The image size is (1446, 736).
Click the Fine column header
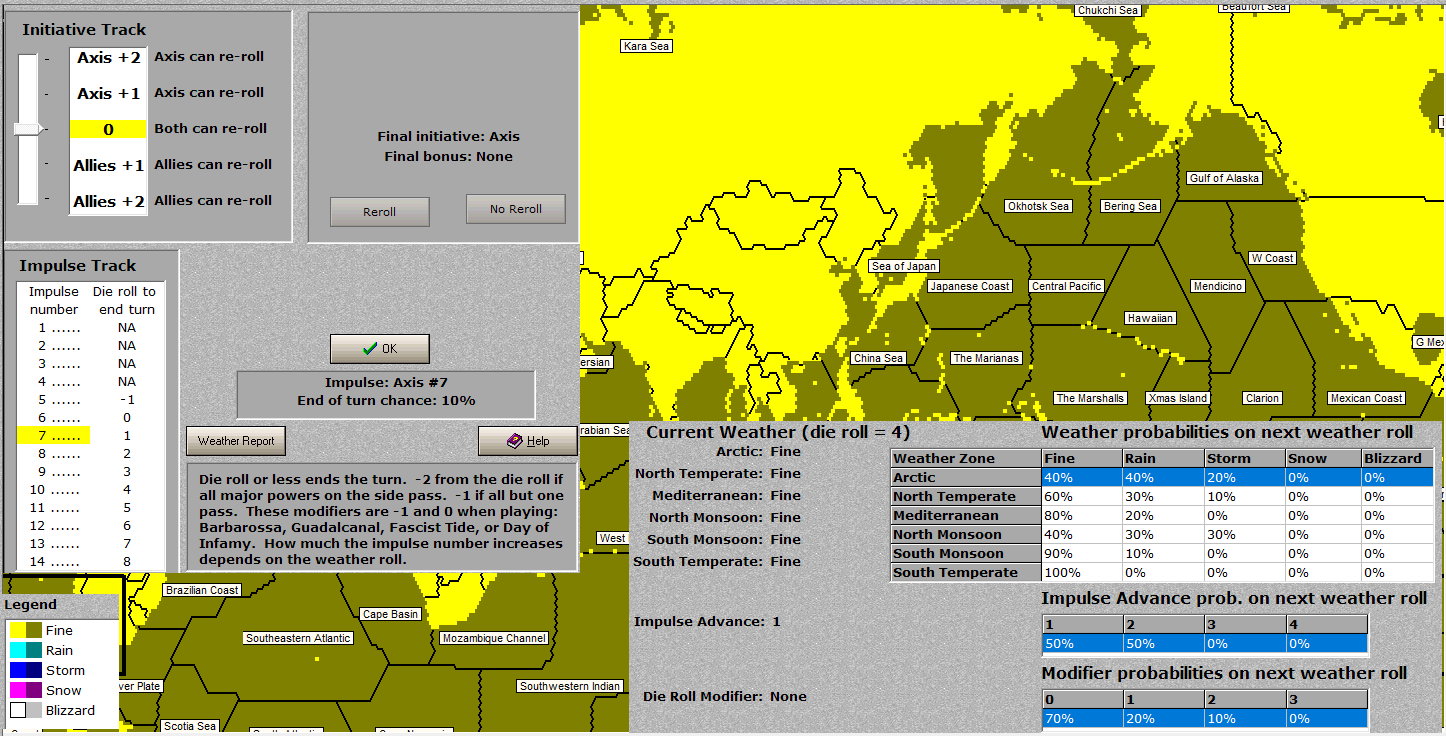tap(1080, 458)
